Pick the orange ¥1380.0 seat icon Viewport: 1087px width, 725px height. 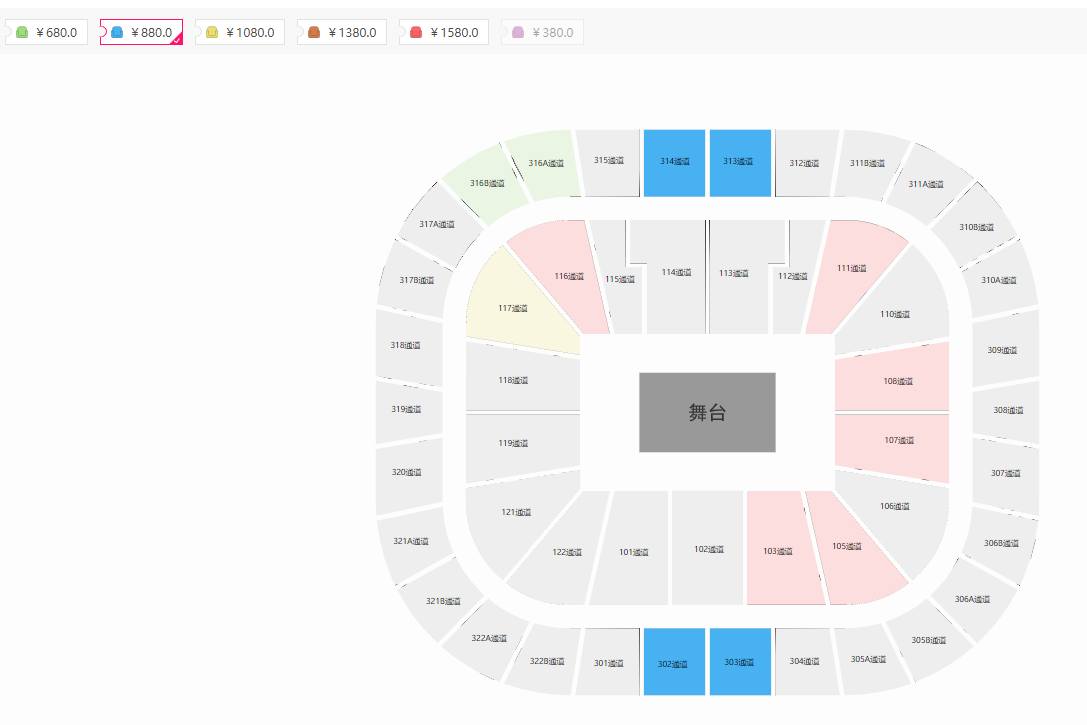(x=314, y=33)
